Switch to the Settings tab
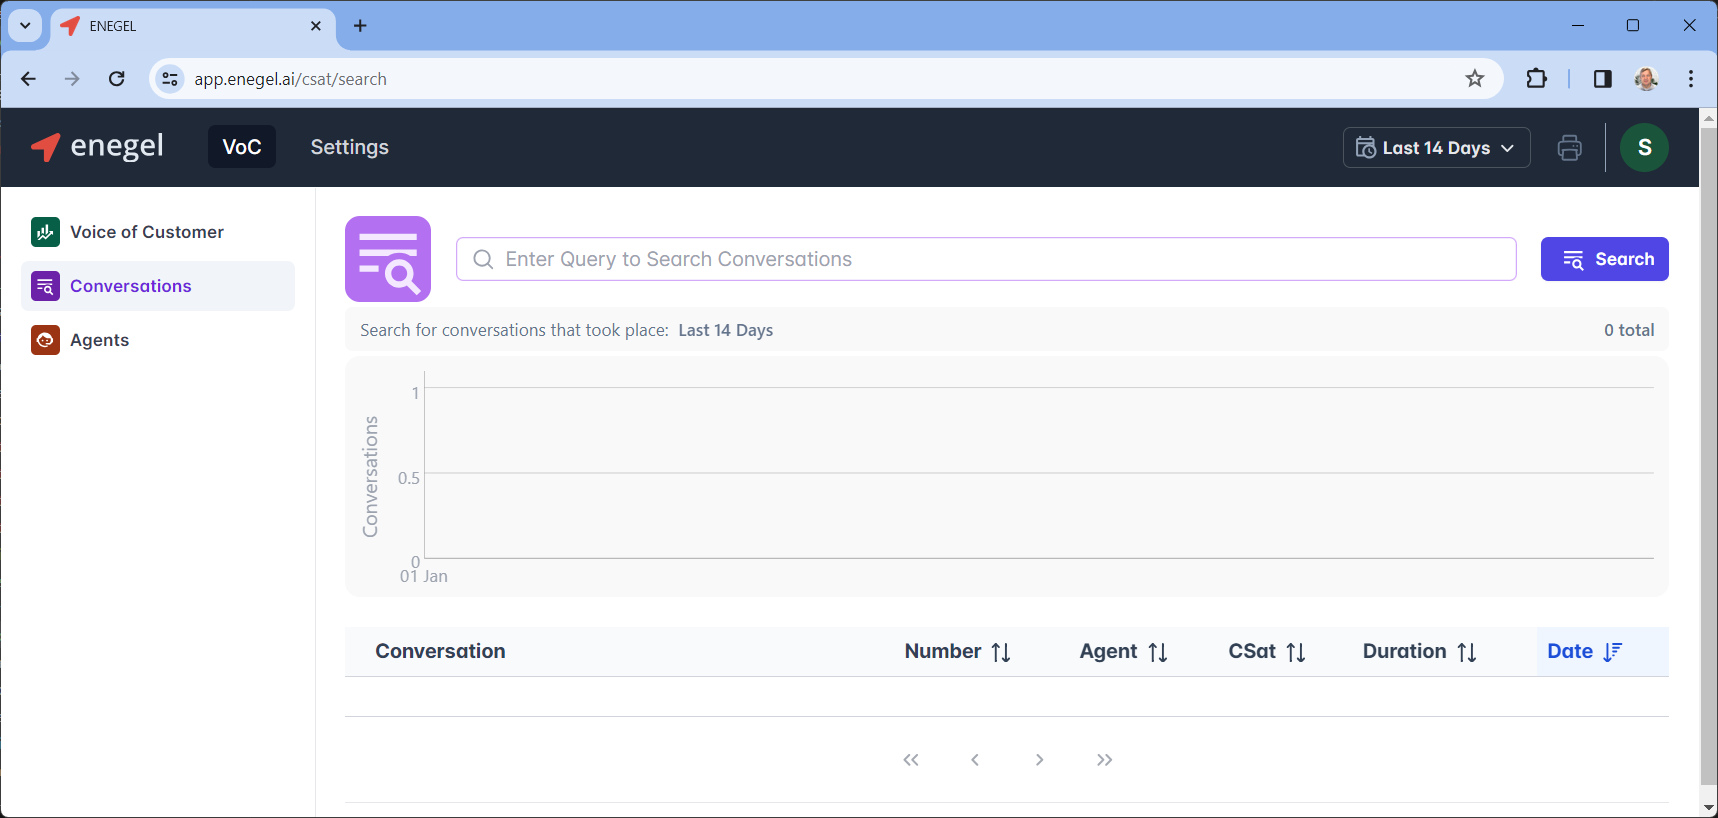The height and width of the screenshot is (818, 1718). (349, 147)
